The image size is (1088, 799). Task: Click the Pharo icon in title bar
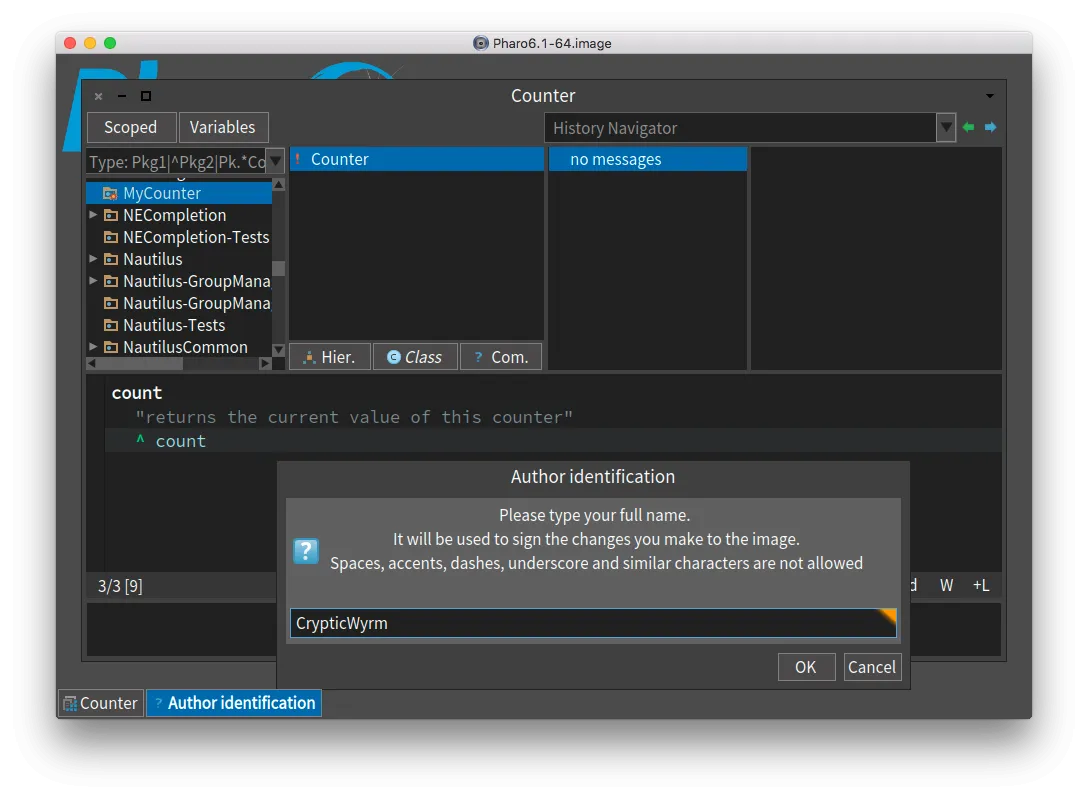(481, 43)
